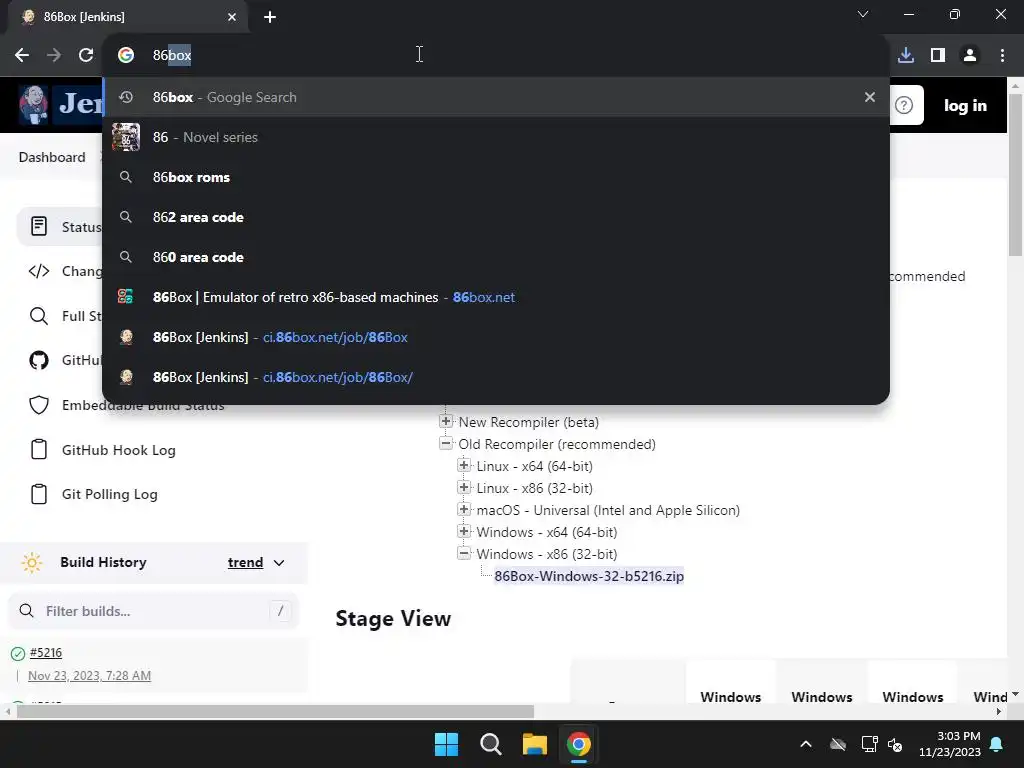Click the Chrome taskbar icon
Image resolution: width=1024 pixels, height=768 pixels.
point(578,744)
